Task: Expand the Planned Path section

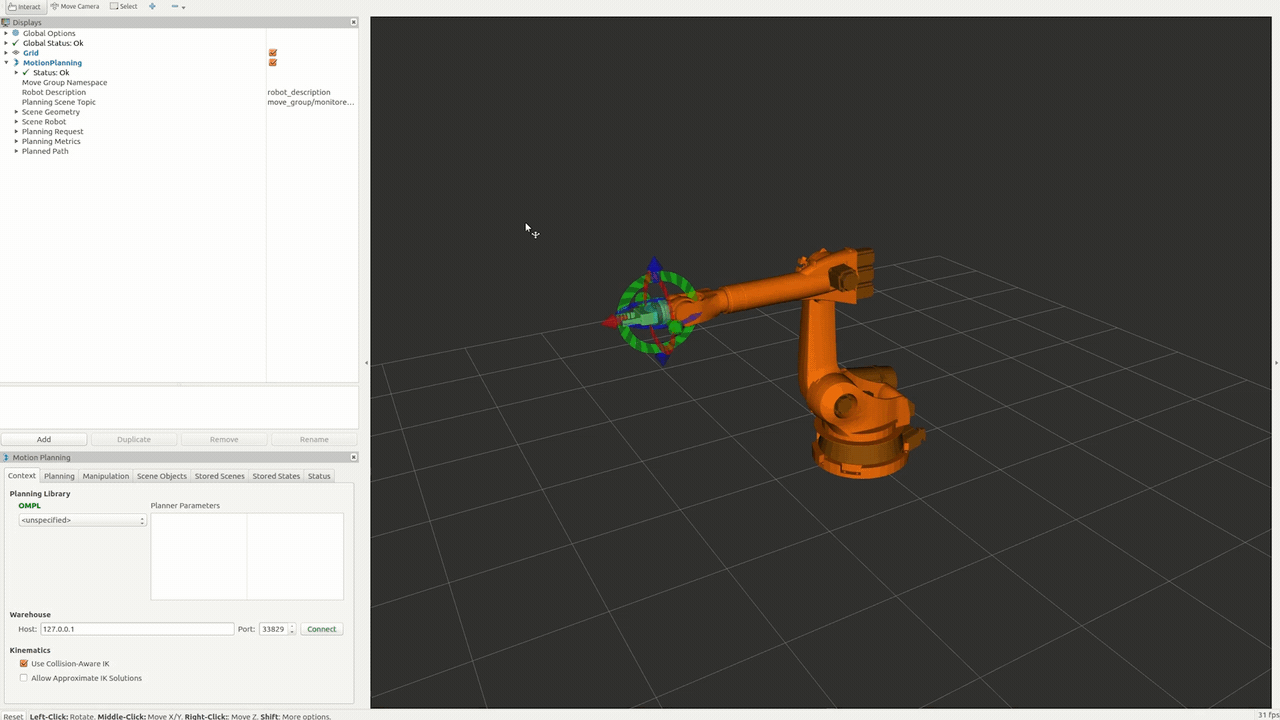Action: click(x=16, y=151)
